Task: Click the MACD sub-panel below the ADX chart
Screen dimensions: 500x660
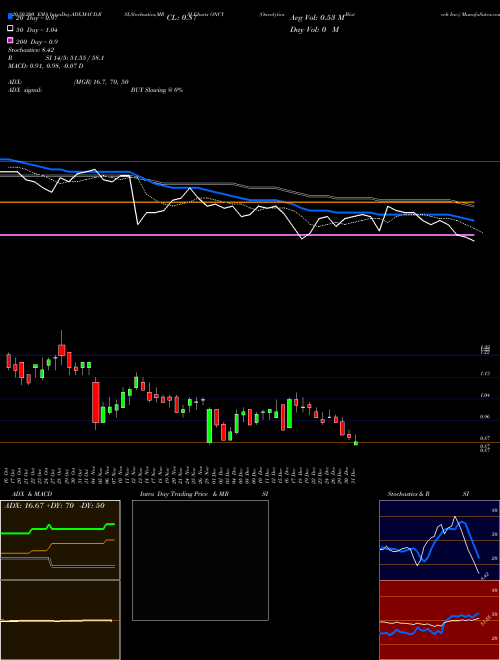Action: [x=60, y=620]
